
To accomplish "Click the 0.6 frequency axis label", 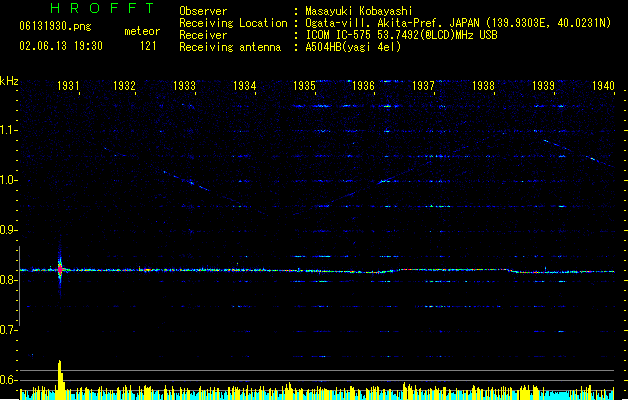I will 9,380.
